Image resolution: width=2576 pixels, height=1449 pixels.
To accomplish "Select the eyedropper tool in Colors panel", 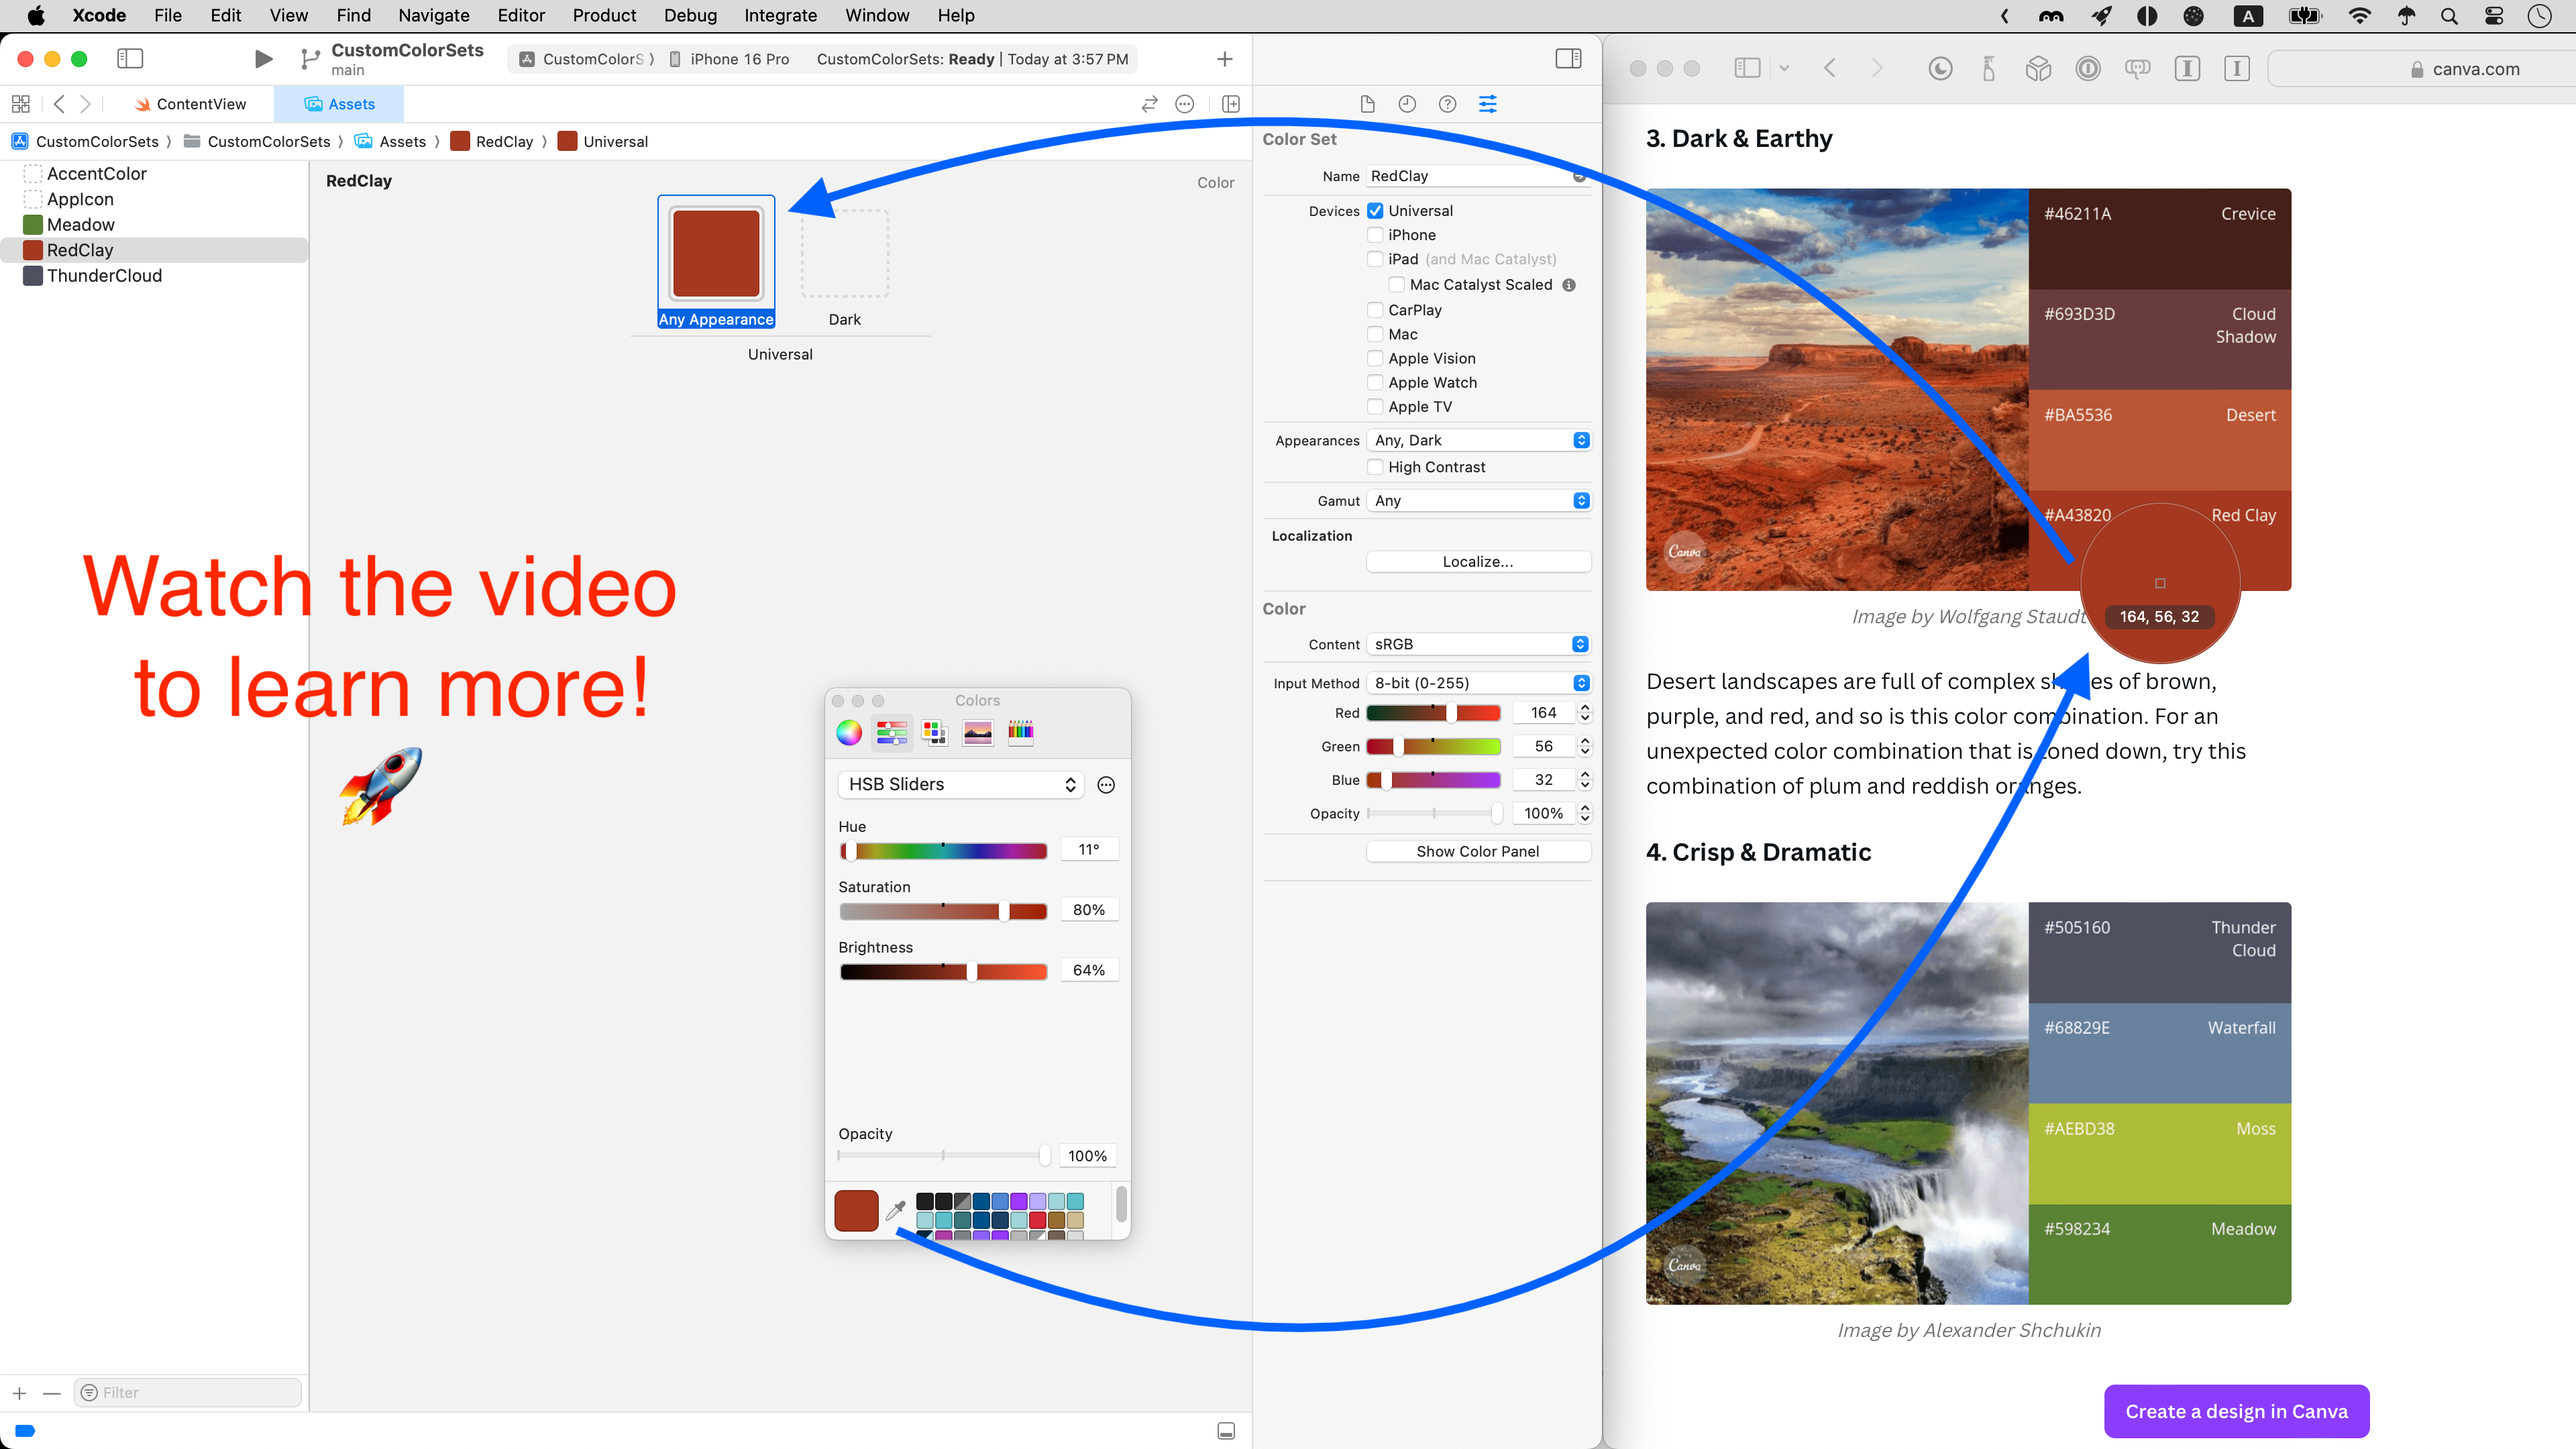I will pos(896,1210).
